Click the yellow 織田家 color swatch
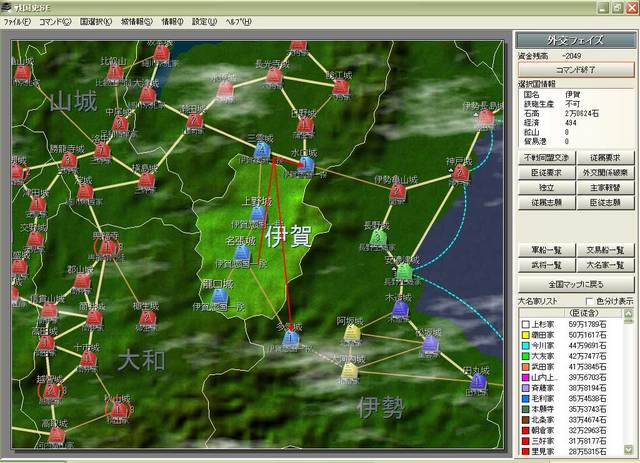This screenshot has height=463, width=640. tap(526, 335)
